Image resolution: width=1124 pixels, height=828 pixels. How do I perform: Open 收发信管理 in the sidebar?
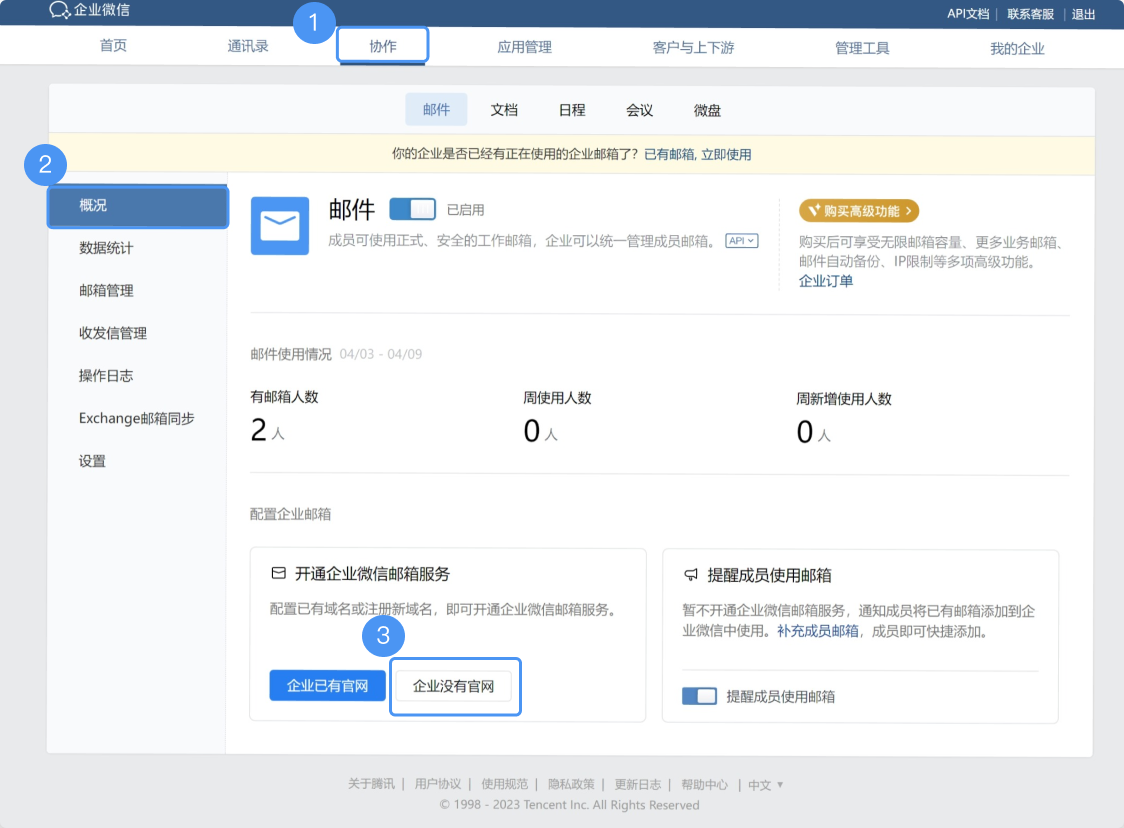click(113, 333)
